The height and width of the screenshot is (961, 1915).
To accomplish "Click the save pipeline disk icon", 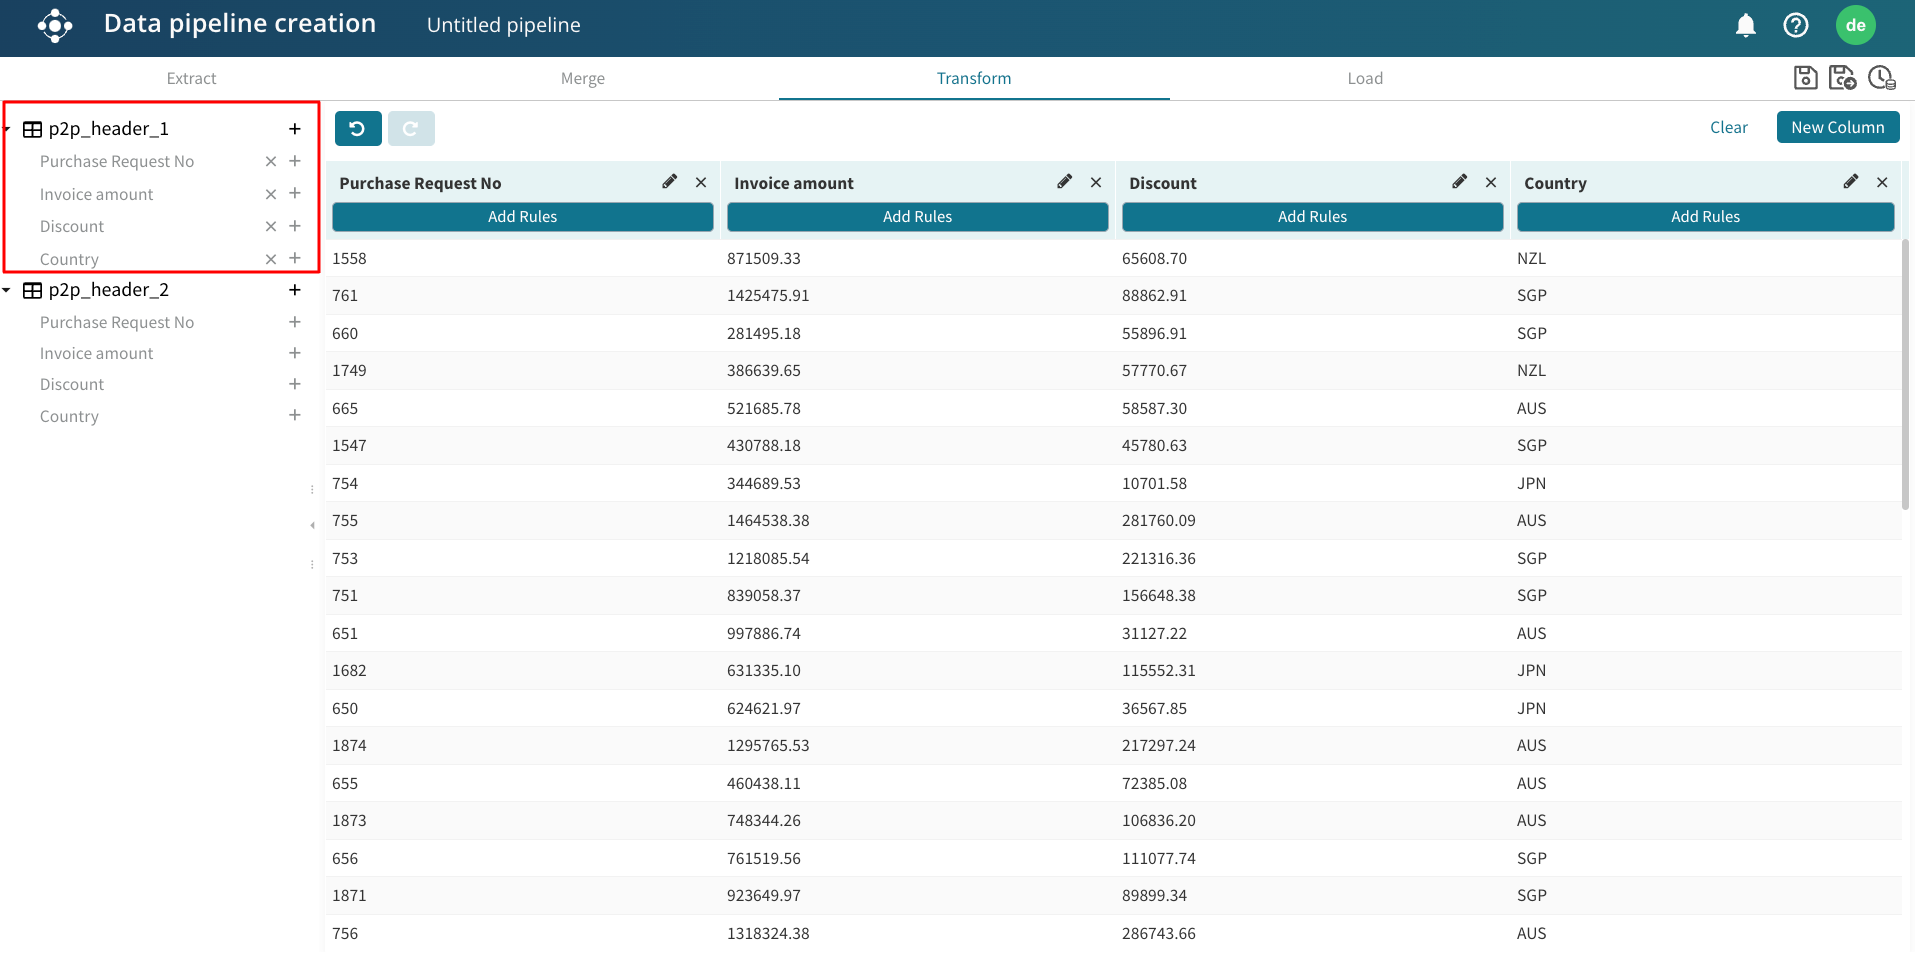I will pyautogui.click(x=1805, y=78).
